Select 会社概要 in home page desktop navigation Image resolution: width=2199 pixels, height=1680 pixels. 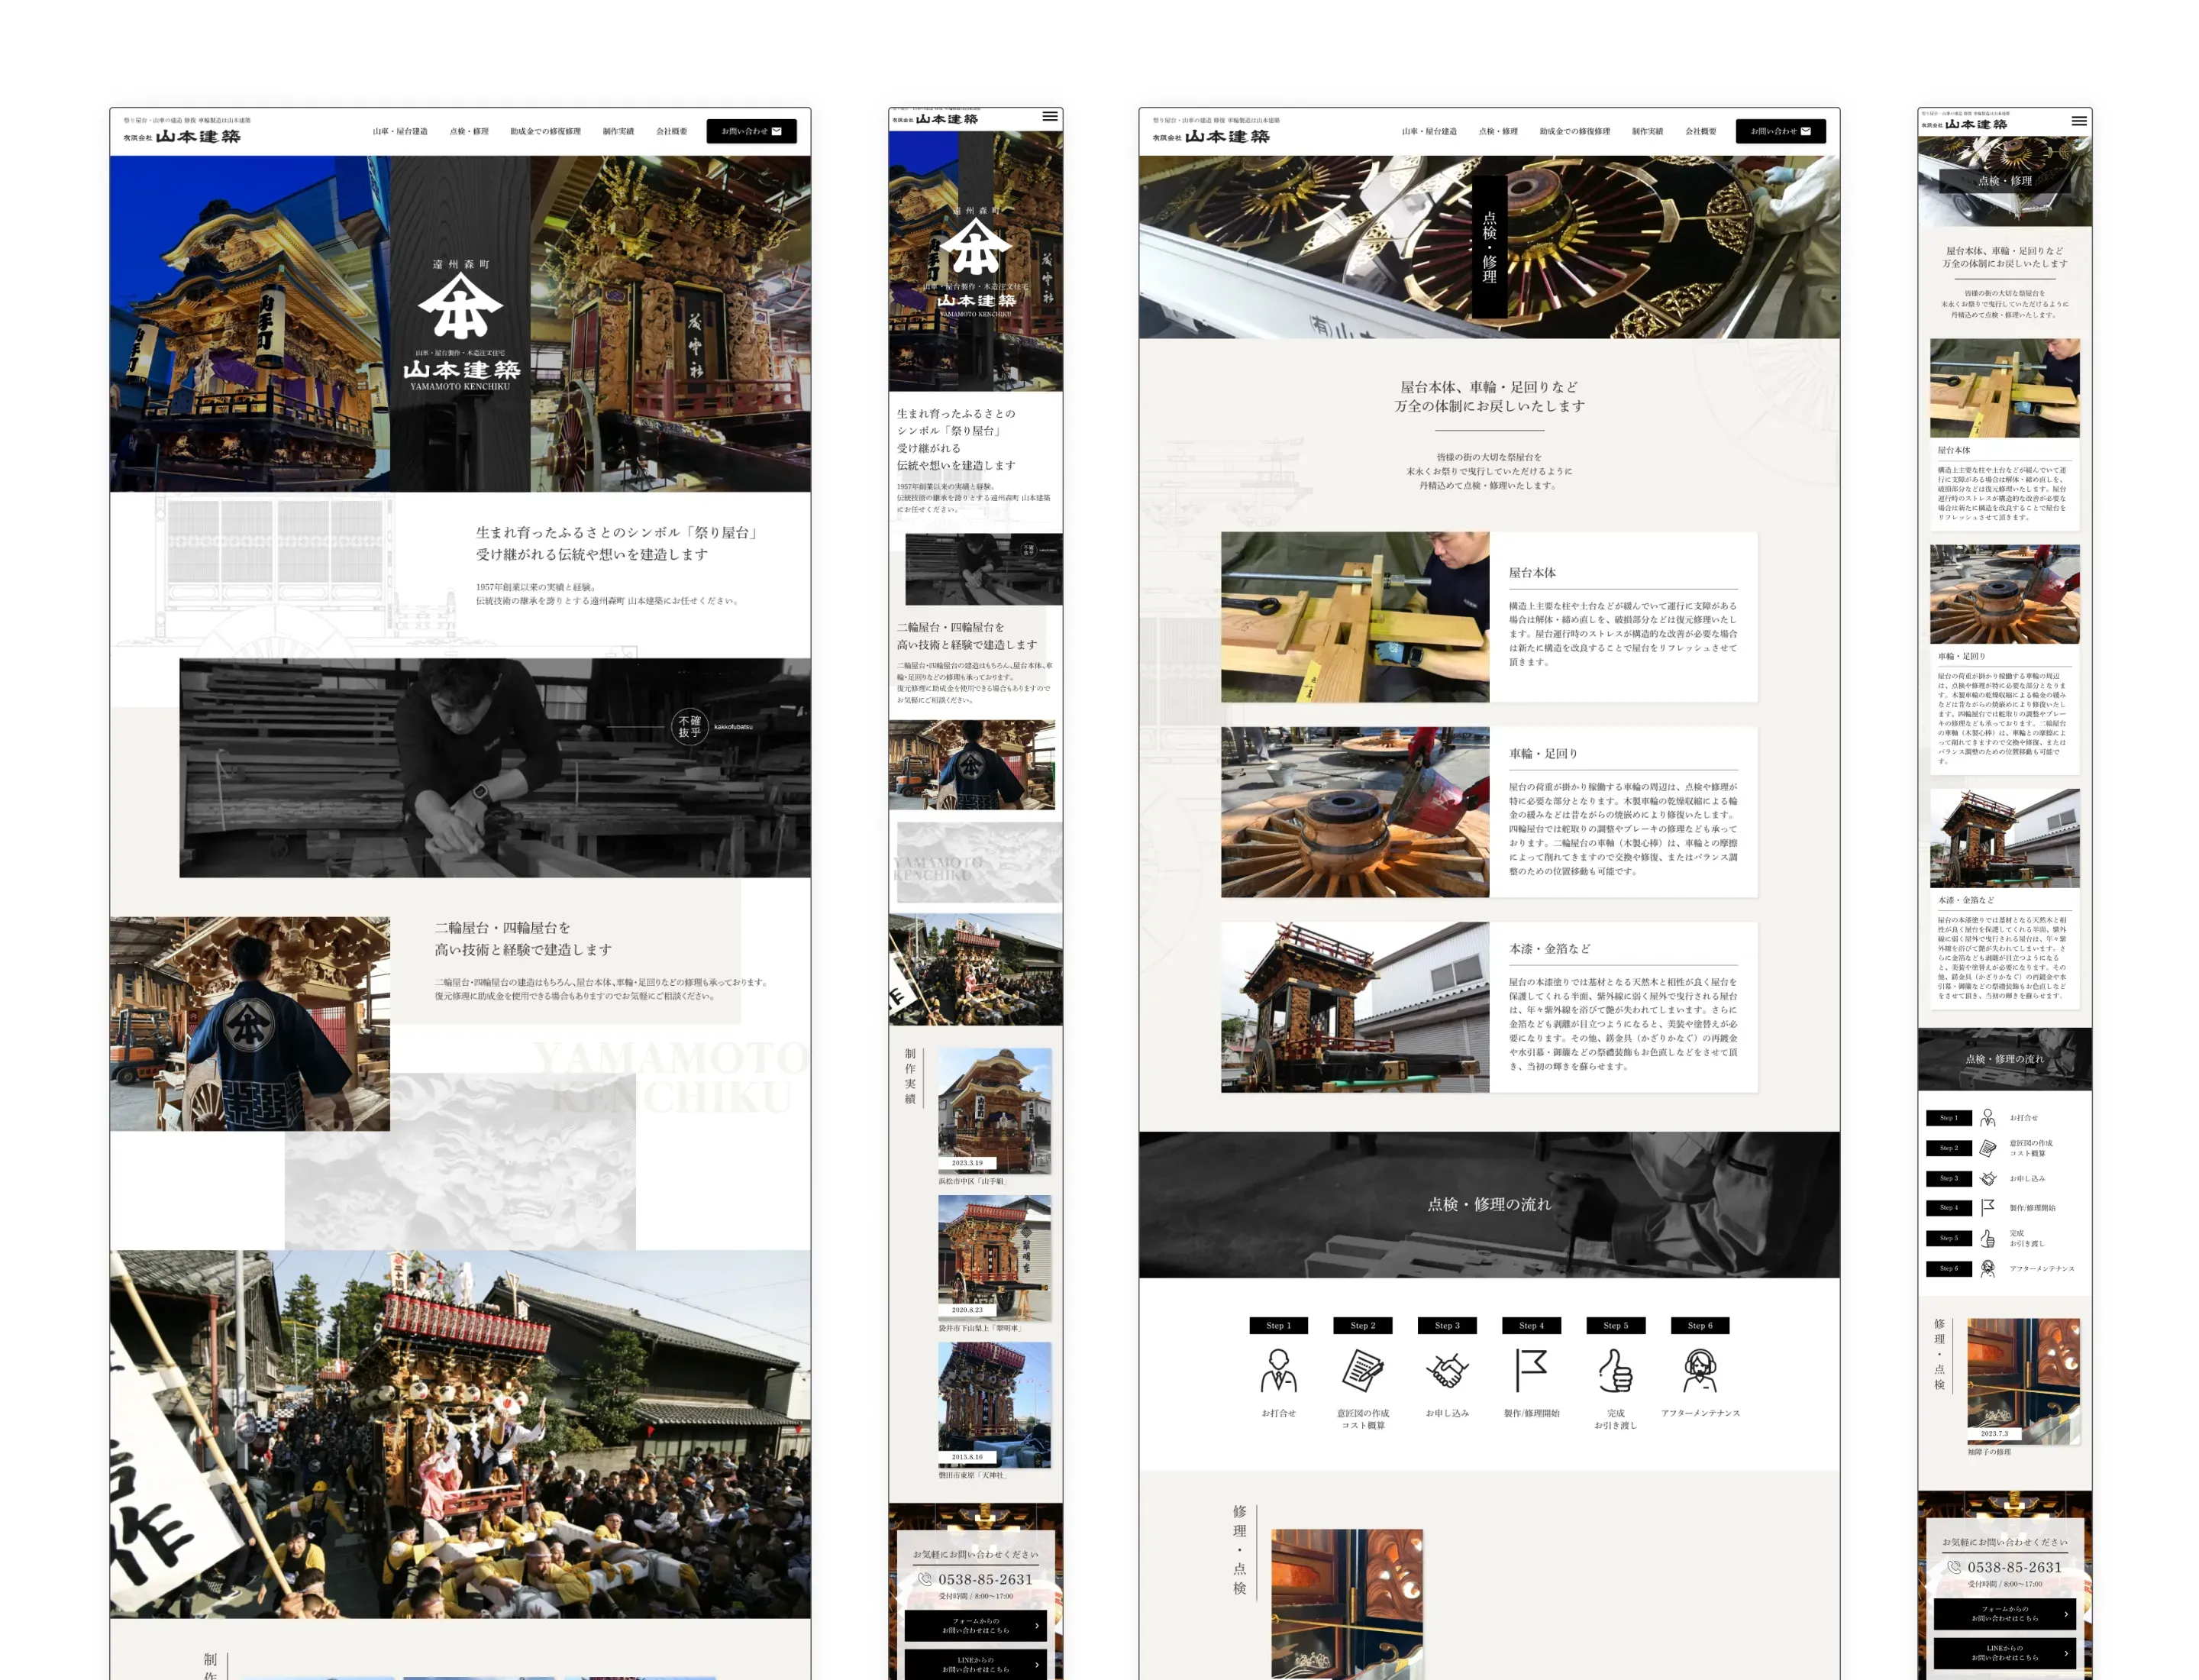point(671,131)
